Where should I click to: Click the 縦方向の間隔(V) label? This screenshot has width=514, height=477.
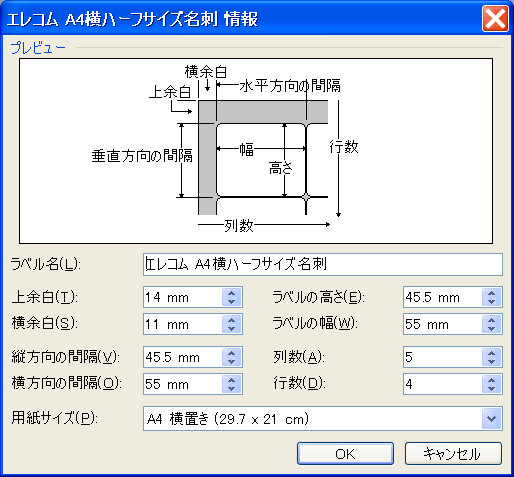pyautogui.click(x=65, y=357)
